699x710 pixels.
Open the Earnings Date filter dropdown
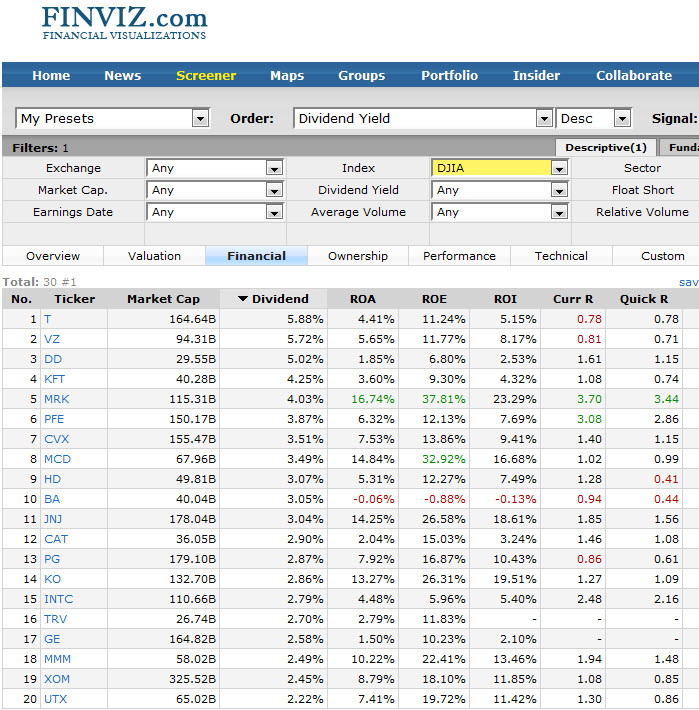click(215, 212)
